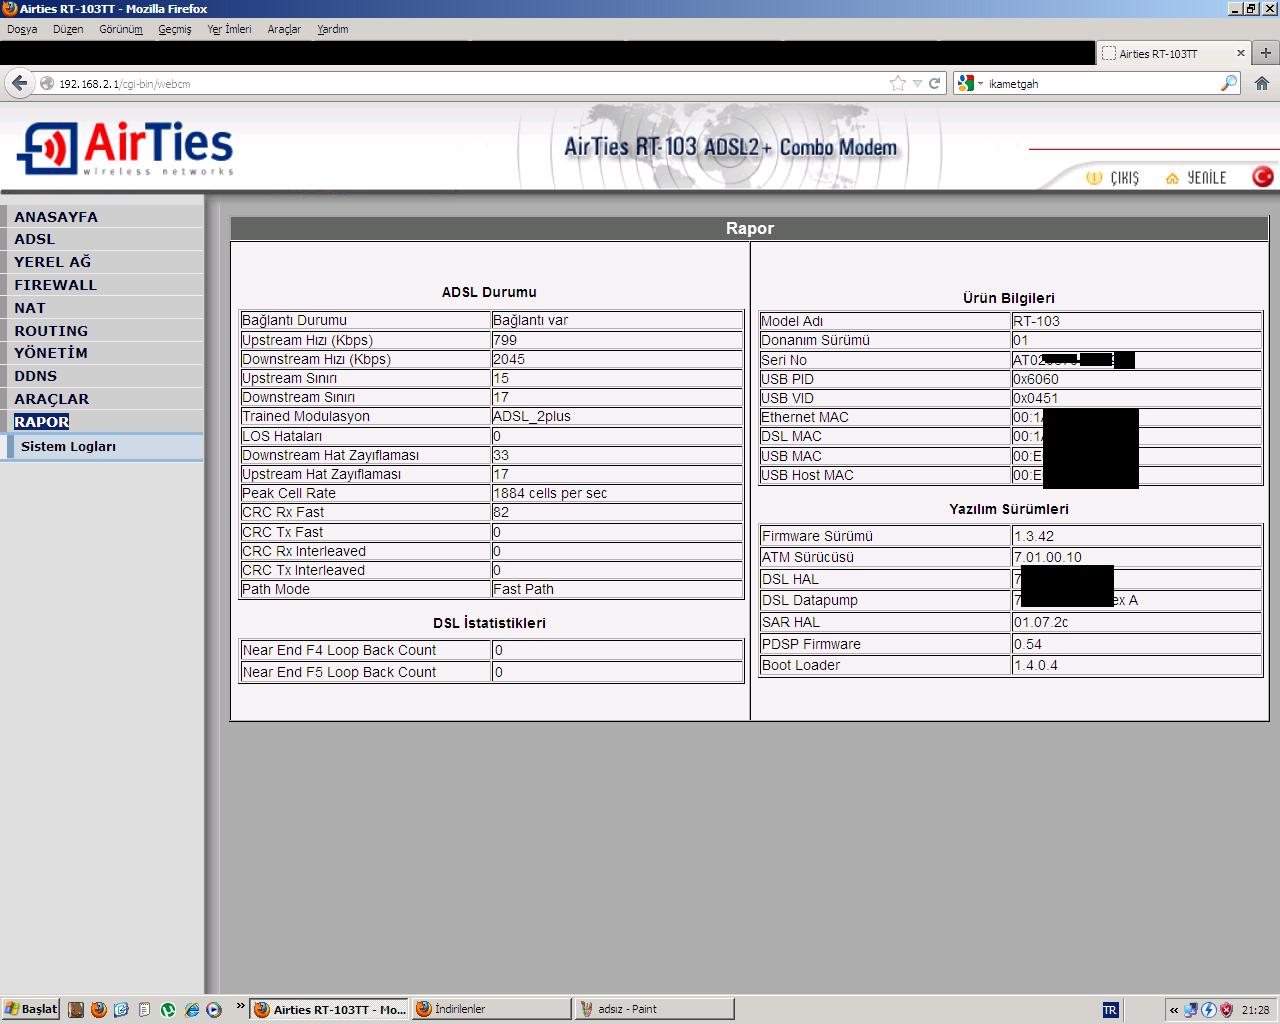Open the URL history dropdown arrow

[x=917, y=84]
